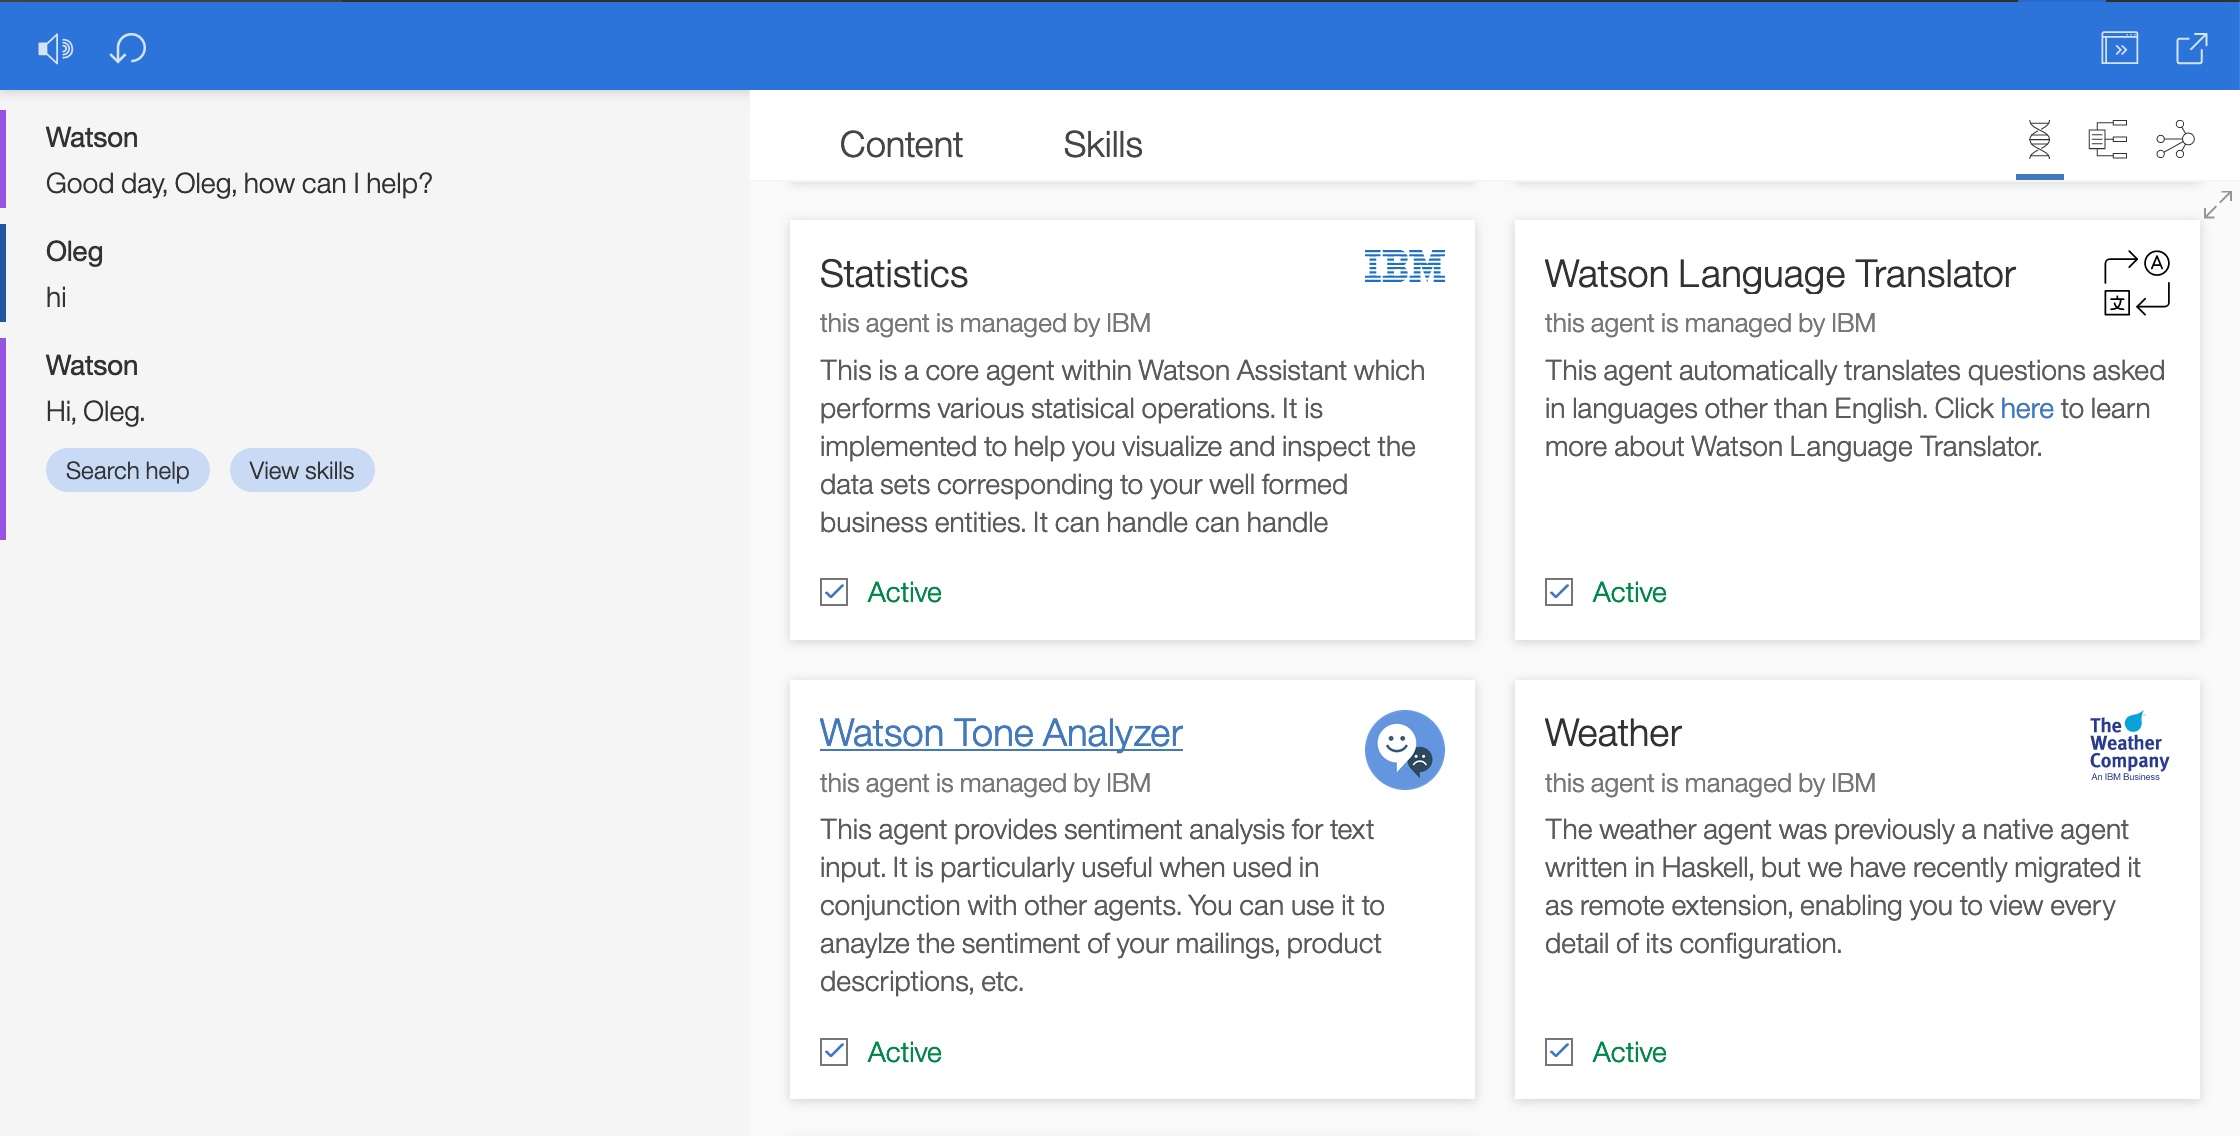Toggle active checkbox on Weather agent

tap(1560, 1051)
